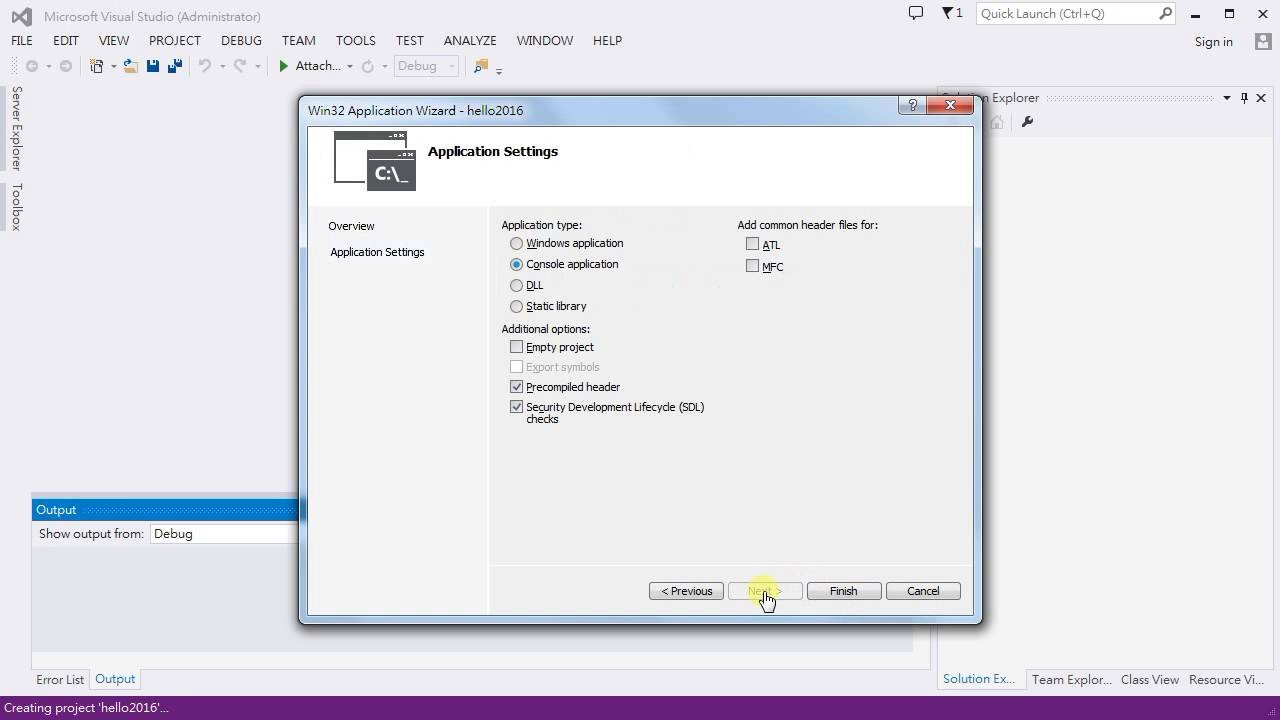Open the Show output from combo box

(x=224, y=534)
